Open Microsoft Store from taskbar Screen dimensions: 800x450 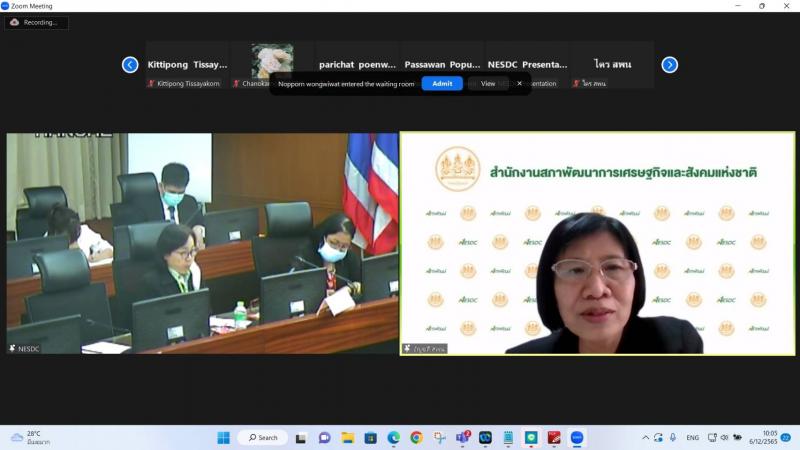coord(370,438)
